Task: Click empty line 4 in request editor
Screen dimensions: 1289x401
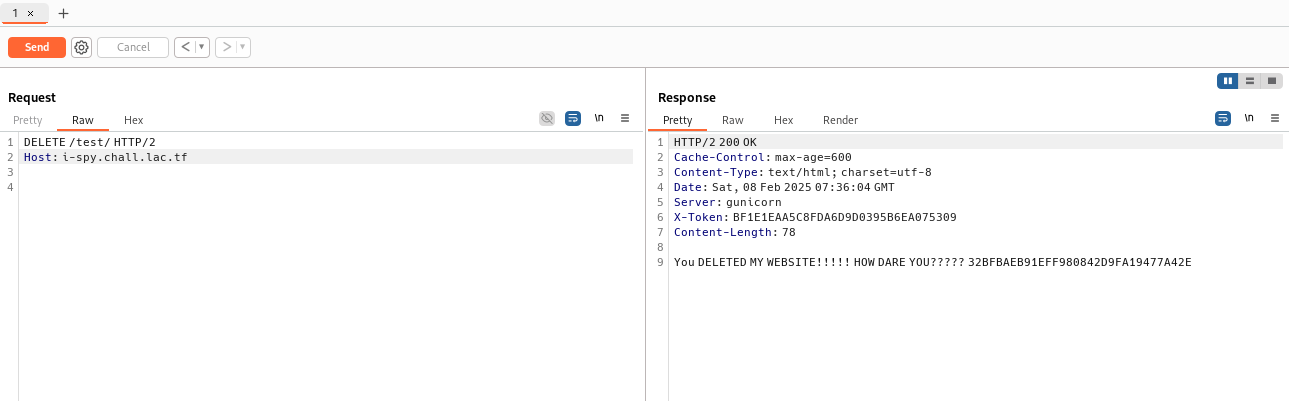Action: pyautogui.click(x=326, y=187)
